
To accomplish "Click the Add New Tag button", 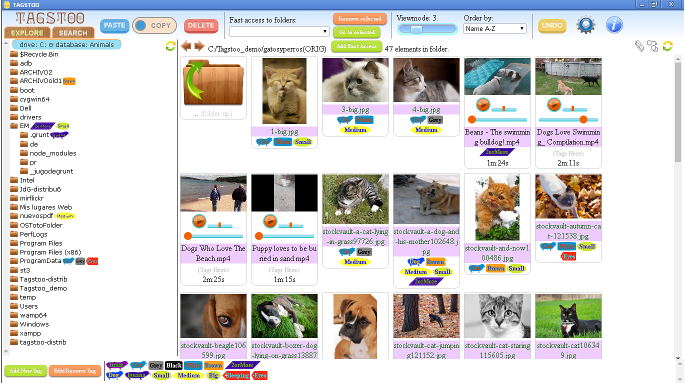I will pyautogui.click(x=25, y=371).
